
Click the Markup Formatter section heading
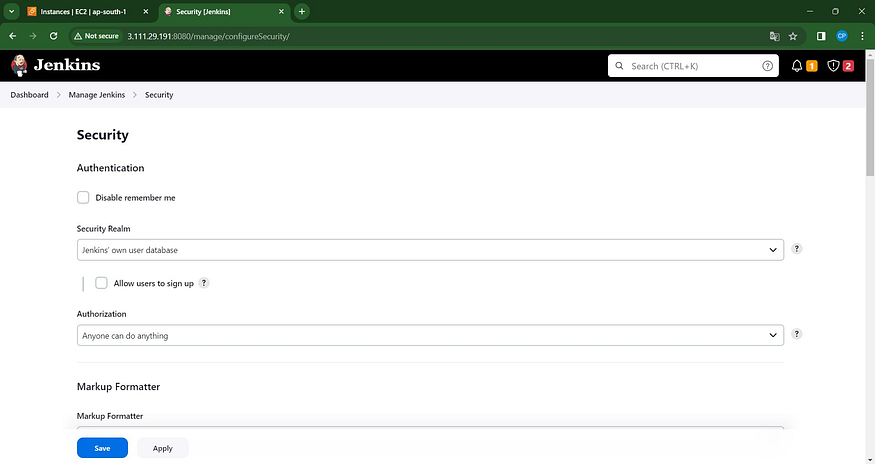click(x=118, y=386)
